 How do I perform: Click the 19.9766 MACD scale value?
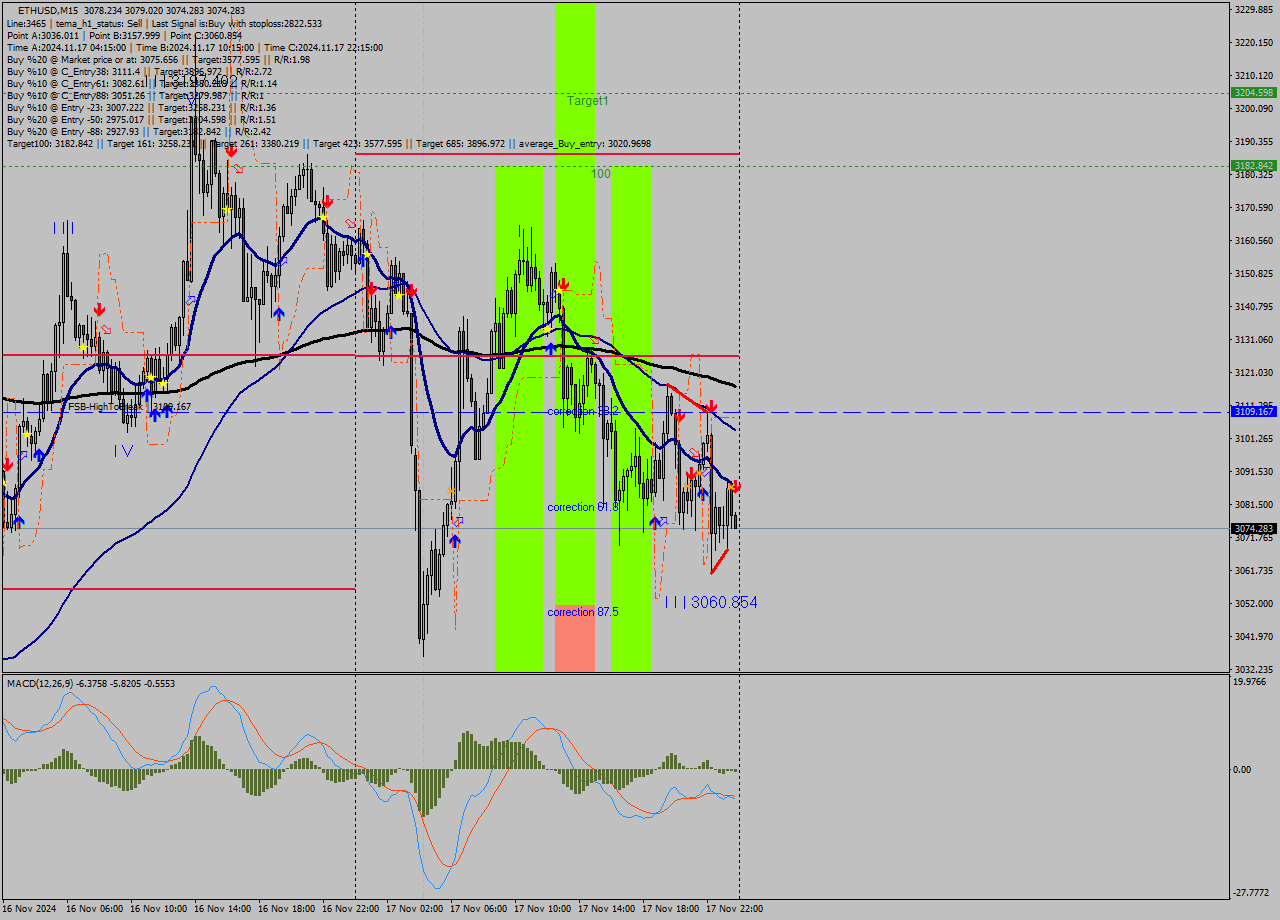pos(1251,682)
